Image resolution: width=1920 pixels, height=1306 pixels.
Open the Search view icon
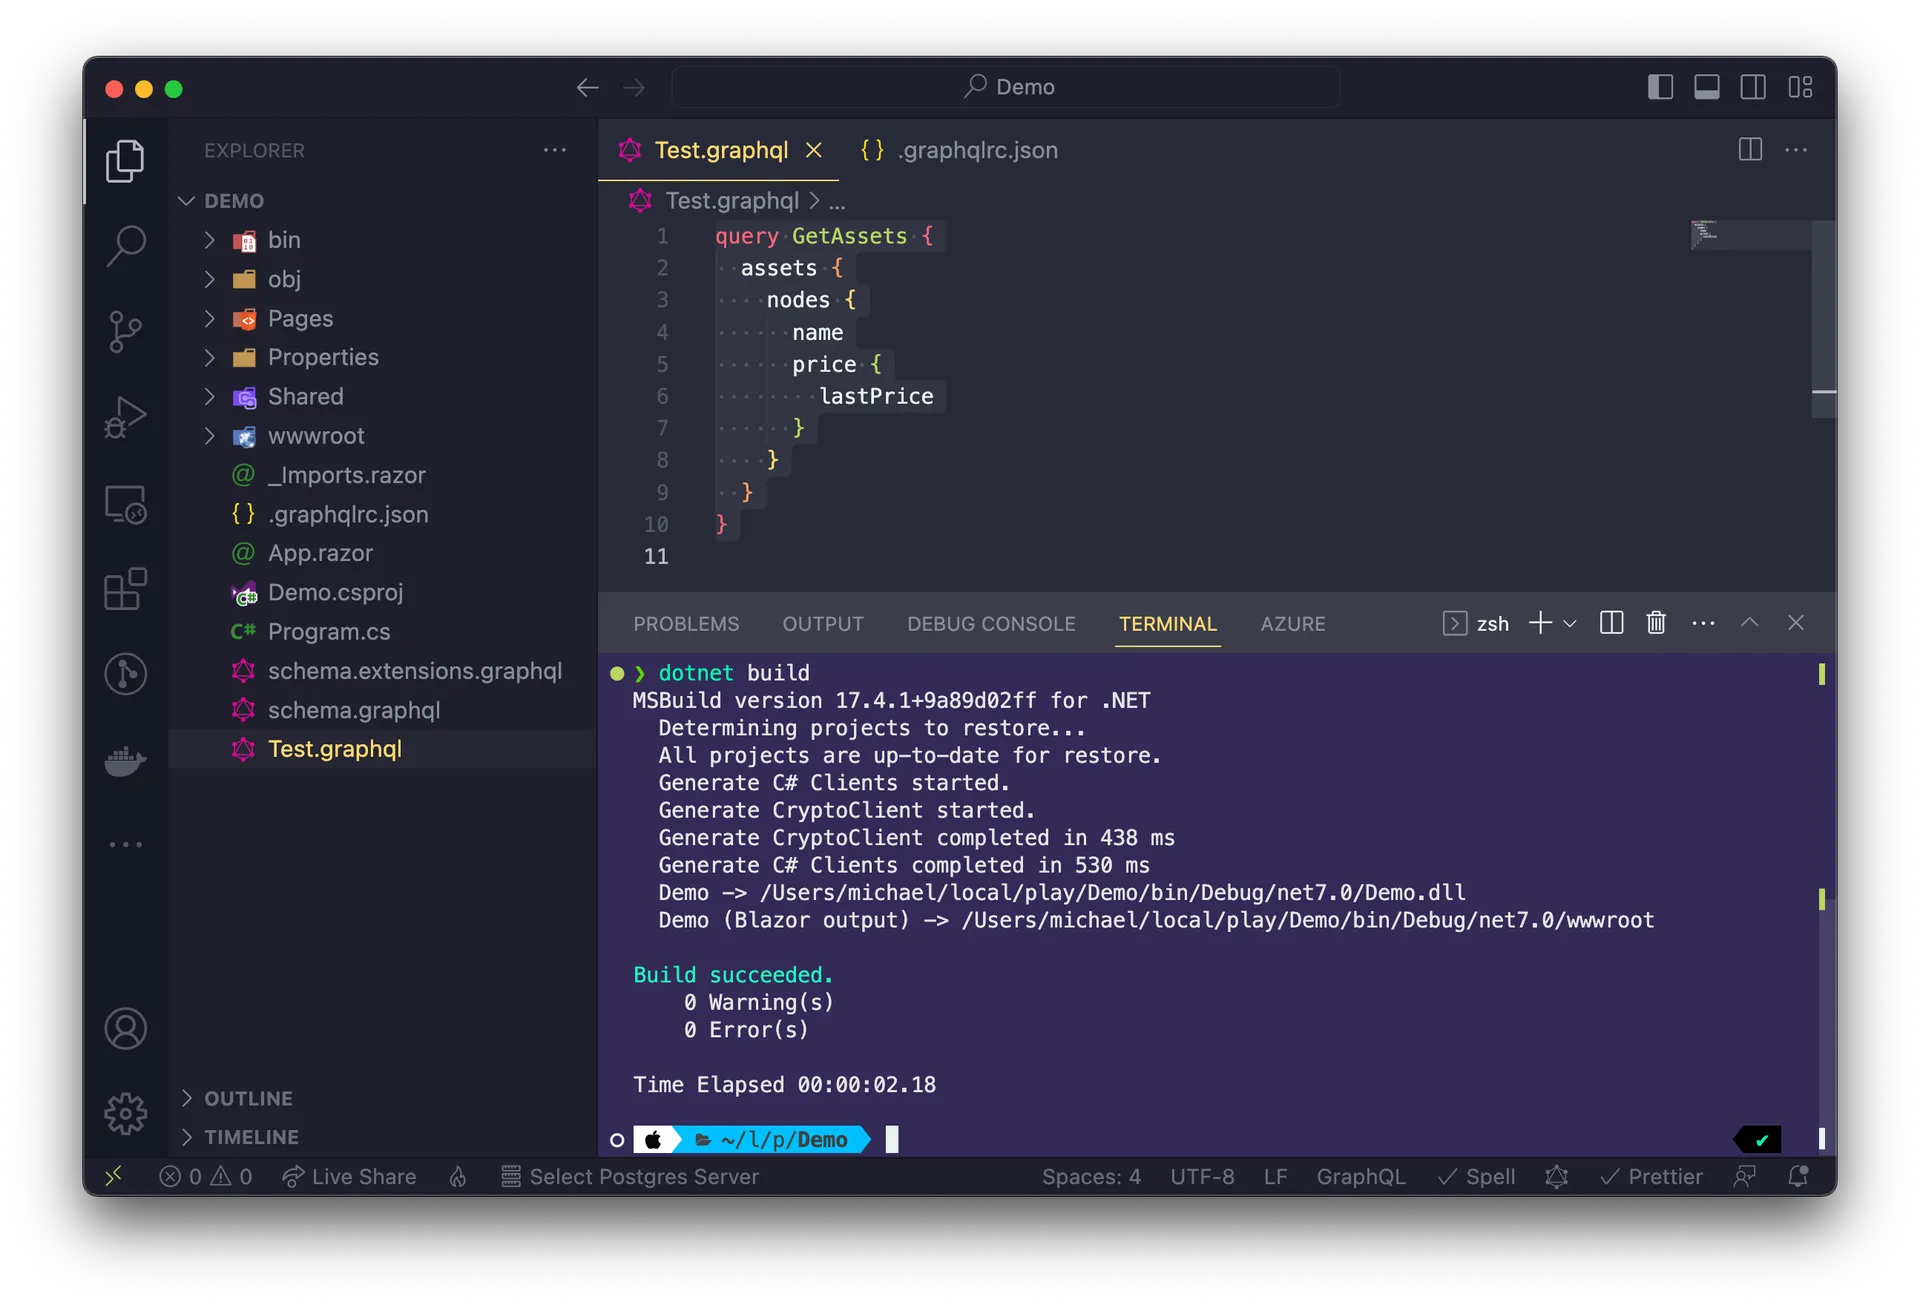(125, 245)
